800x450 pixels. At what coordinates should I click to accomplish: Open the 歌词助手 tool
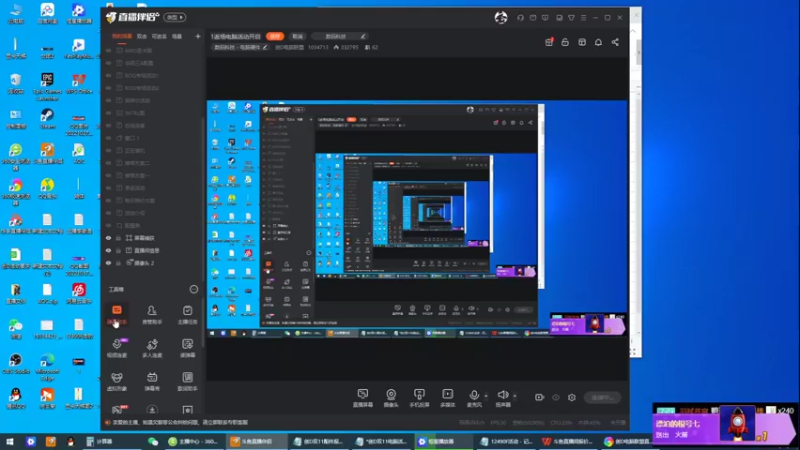click(187, 381)
